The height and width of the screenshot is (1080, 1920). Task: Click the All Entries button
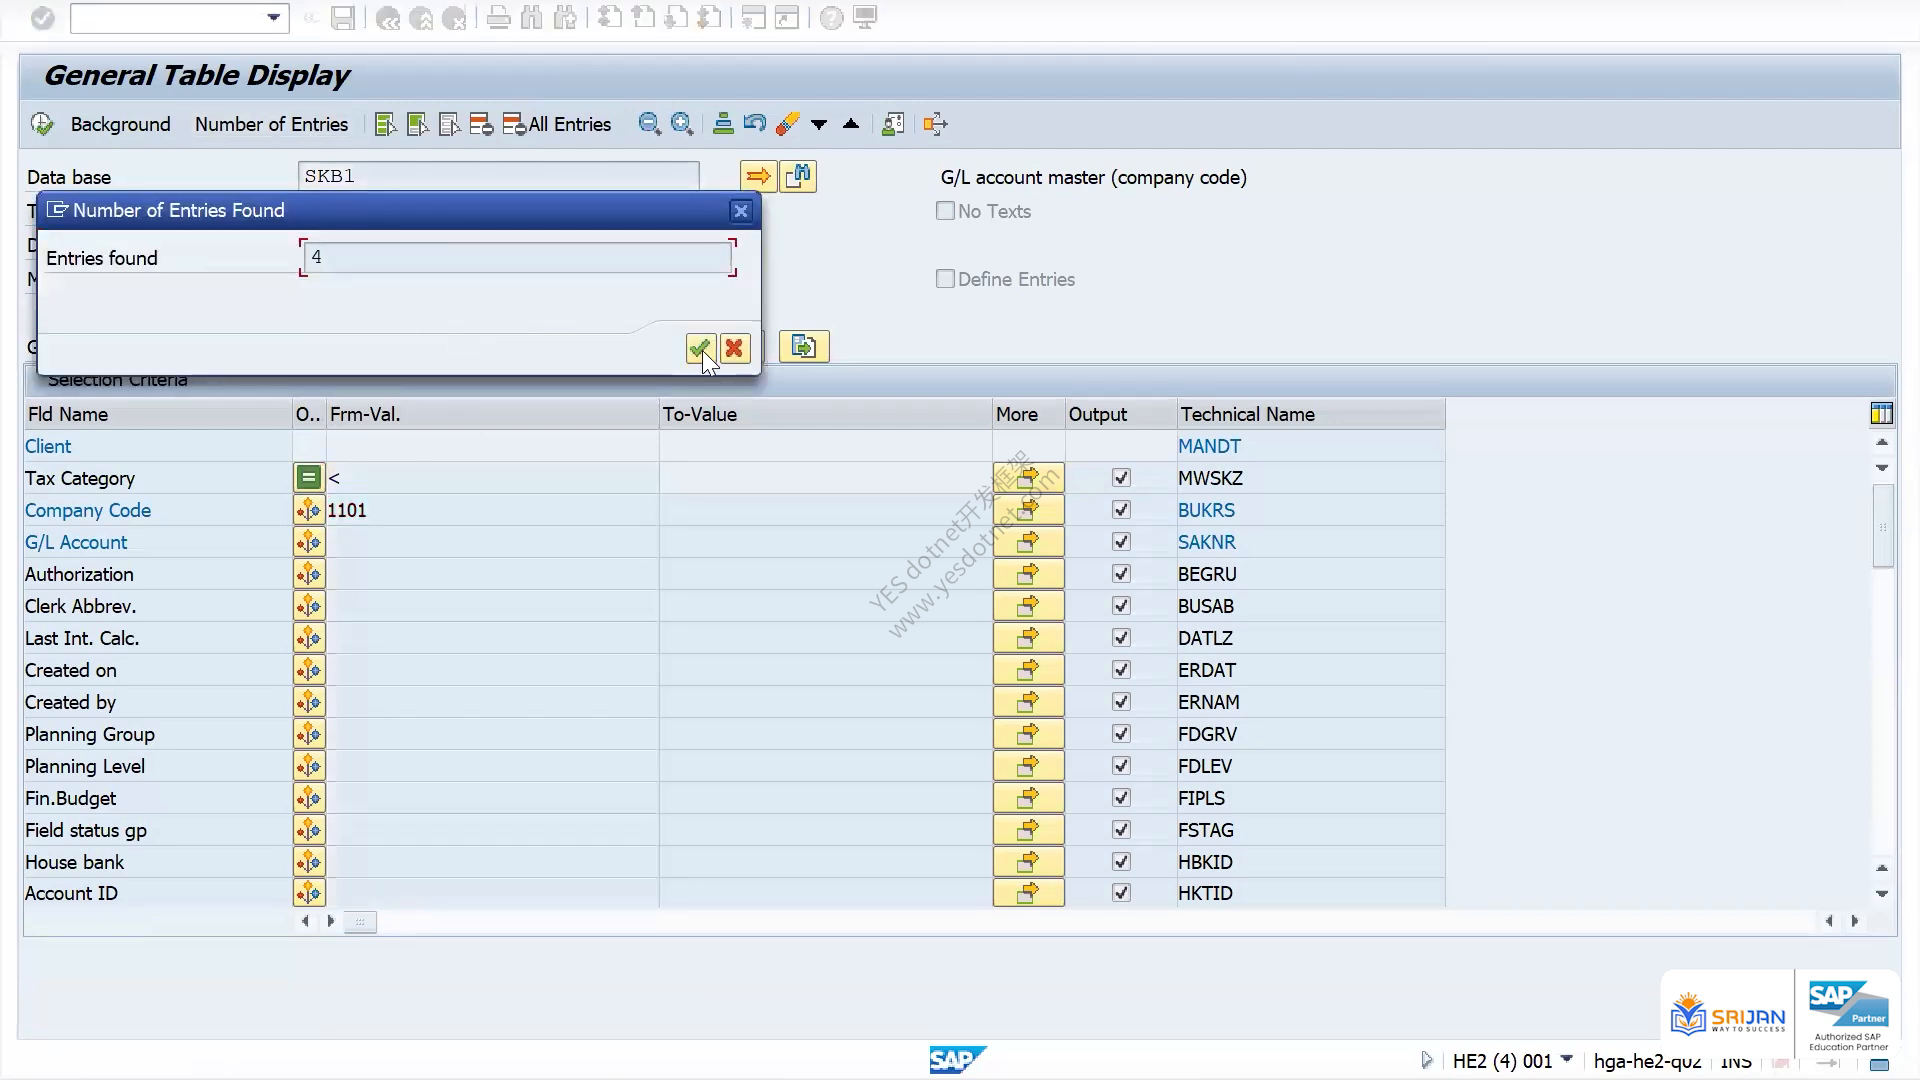(557, 124)
